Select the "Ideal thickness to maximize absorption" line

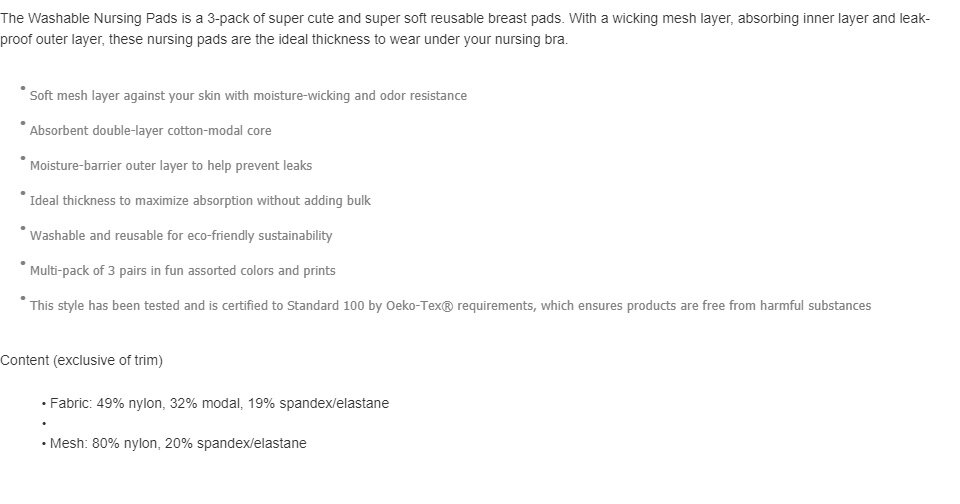pyautogui.click(x=200, y=201)
